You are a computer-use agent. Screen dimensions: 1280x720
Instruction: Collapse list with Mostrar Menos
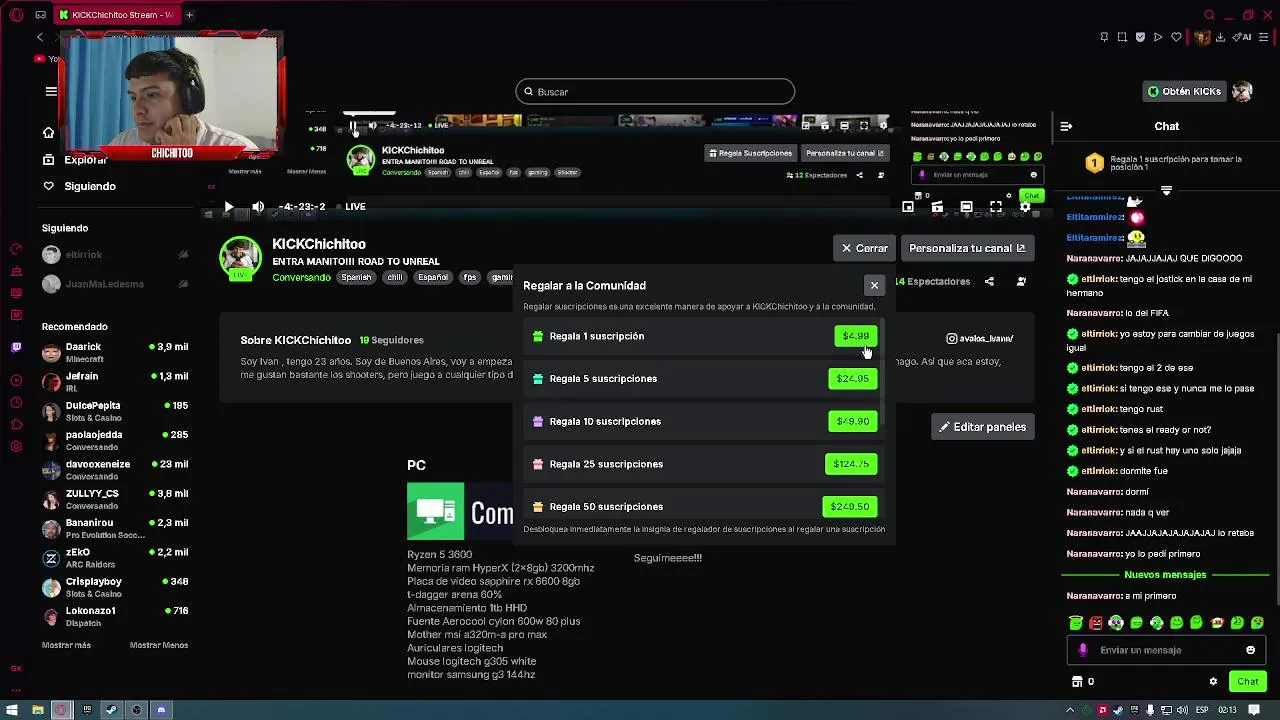click(159, 645)
